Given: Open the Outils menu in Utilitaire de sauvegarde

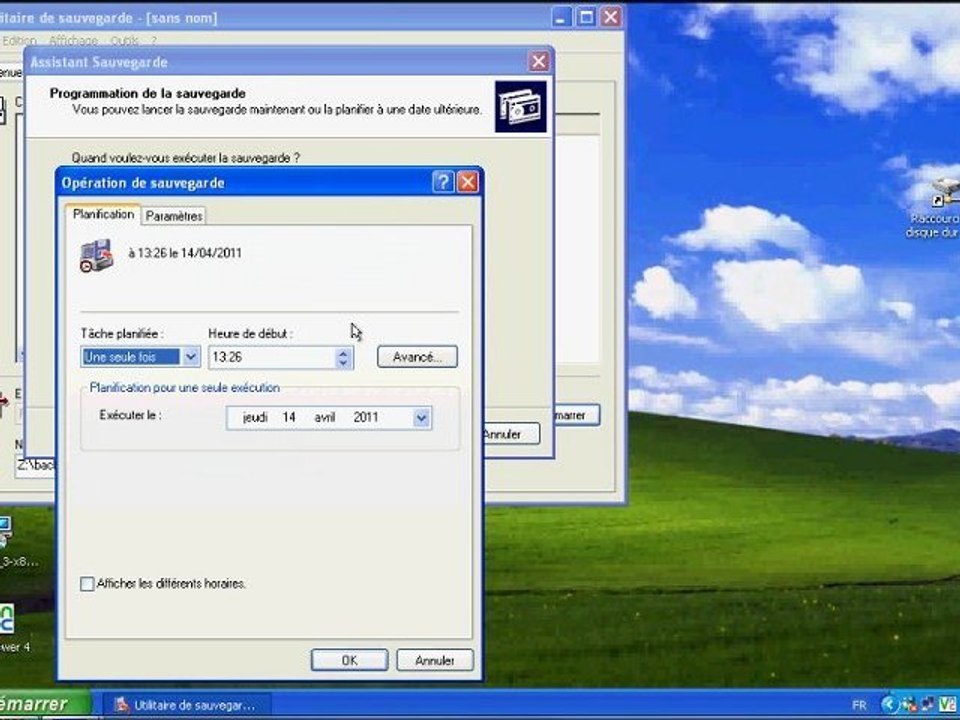Looking at the screenshot, I should [x=124, y=40].
